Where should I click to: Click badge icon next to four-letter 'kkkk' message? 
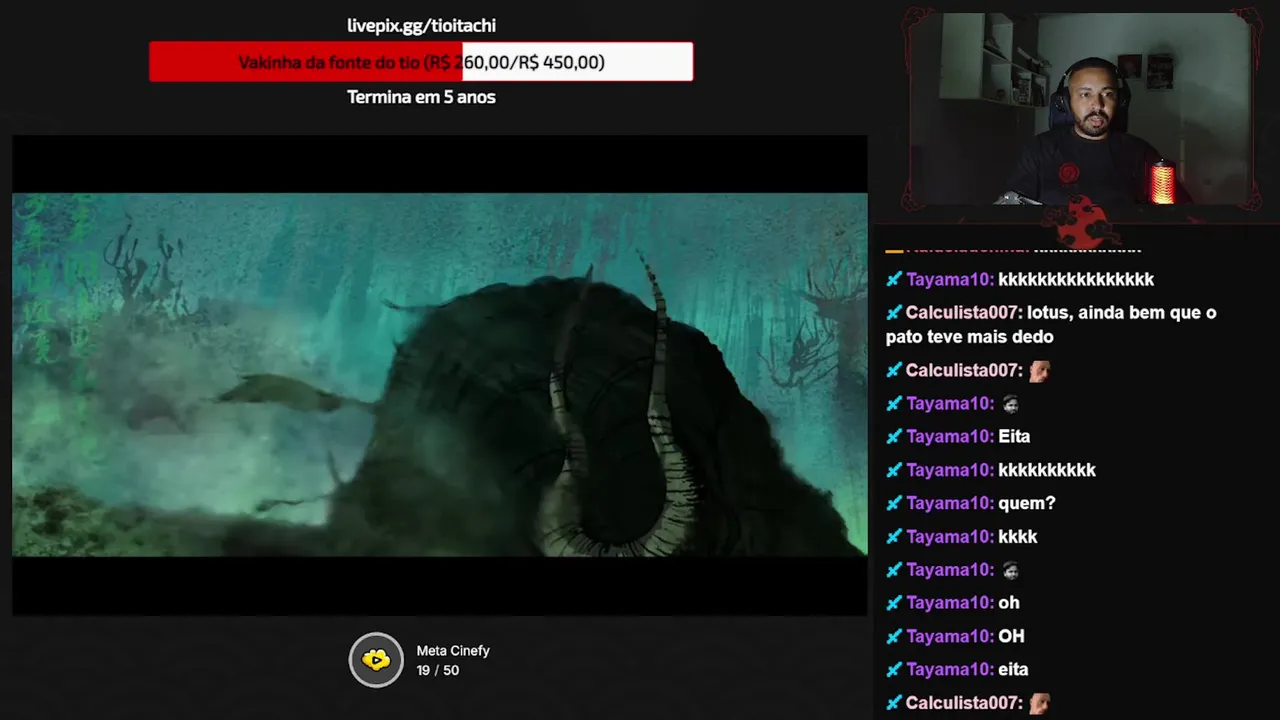894,536
